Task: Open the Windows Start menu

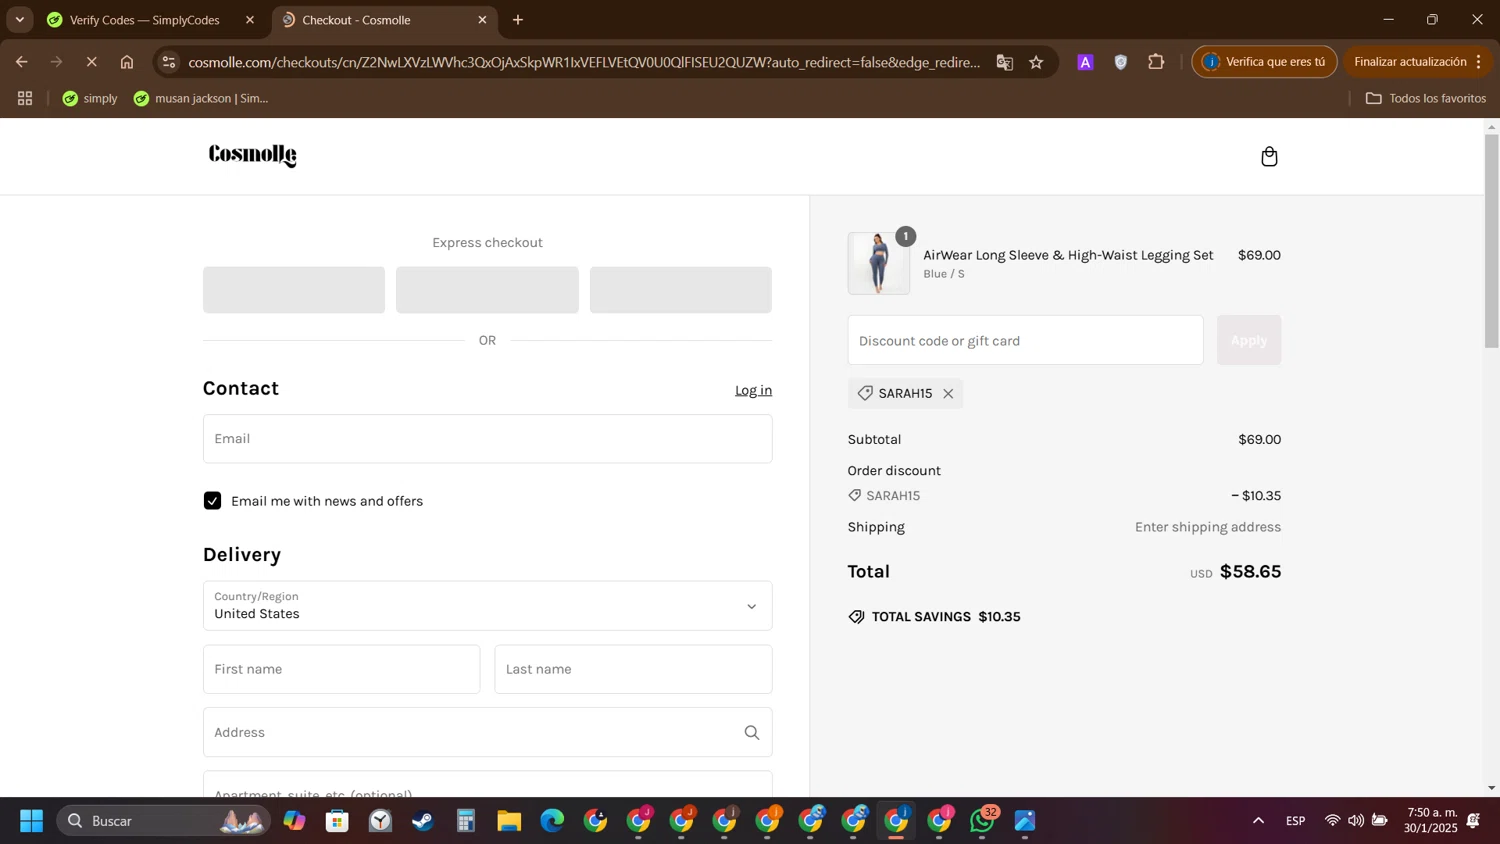Action: tap(31, 821)
